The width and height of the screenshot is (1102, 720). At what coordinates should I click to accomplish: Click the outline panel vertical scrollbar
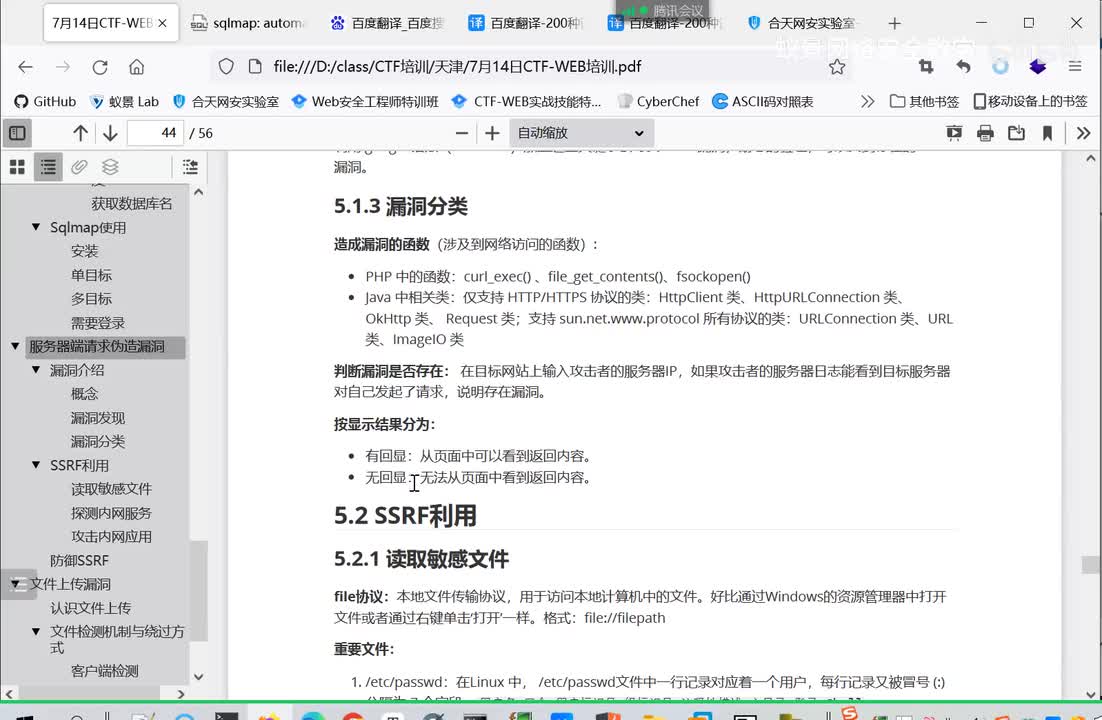(199, 591)
